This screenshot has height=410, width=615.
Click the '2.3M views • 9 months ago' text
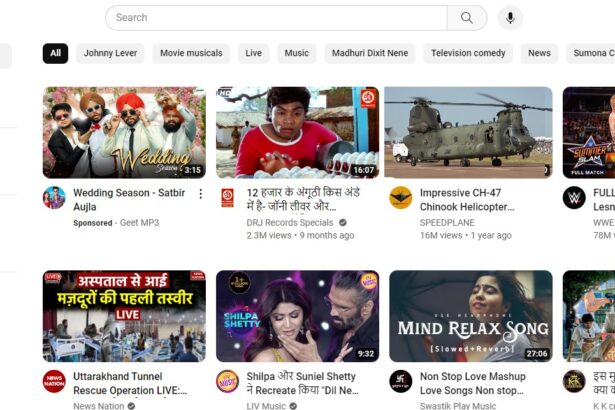[x=300, y=235]
